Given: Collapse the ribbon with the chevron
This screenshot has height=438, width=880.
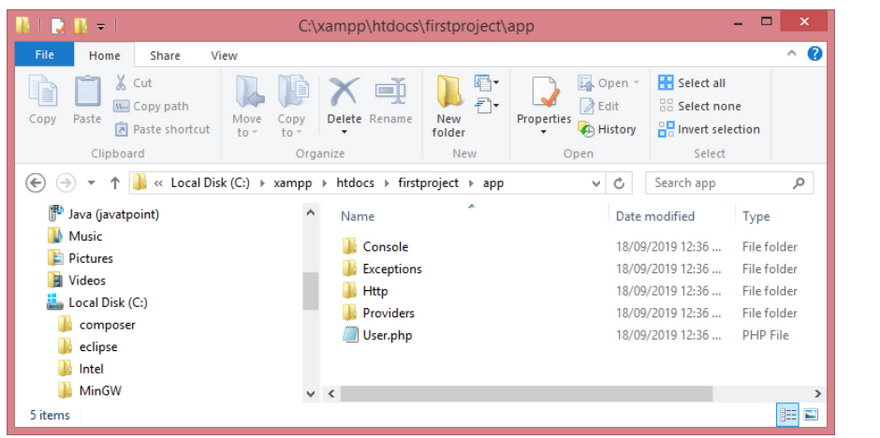Looking at the screenshot, I should pos(791,55).
